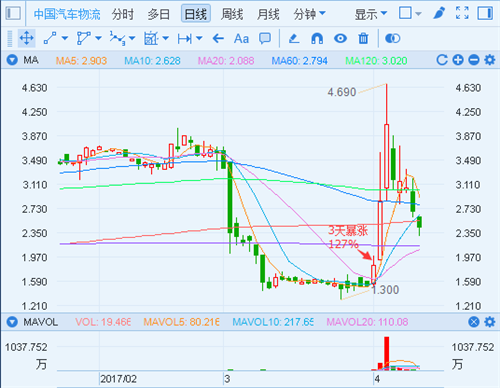The image size is (500, 388).
Task: Select the range interval tool
Action: coord(185,39)
